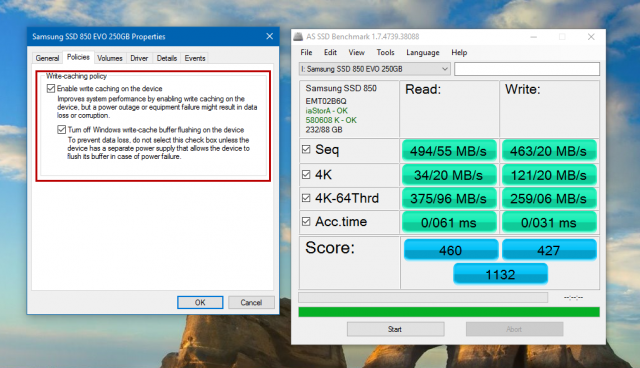Switch to the Volumes tab
This screenshot has height=368, width=640.
[x=110, y=58]
